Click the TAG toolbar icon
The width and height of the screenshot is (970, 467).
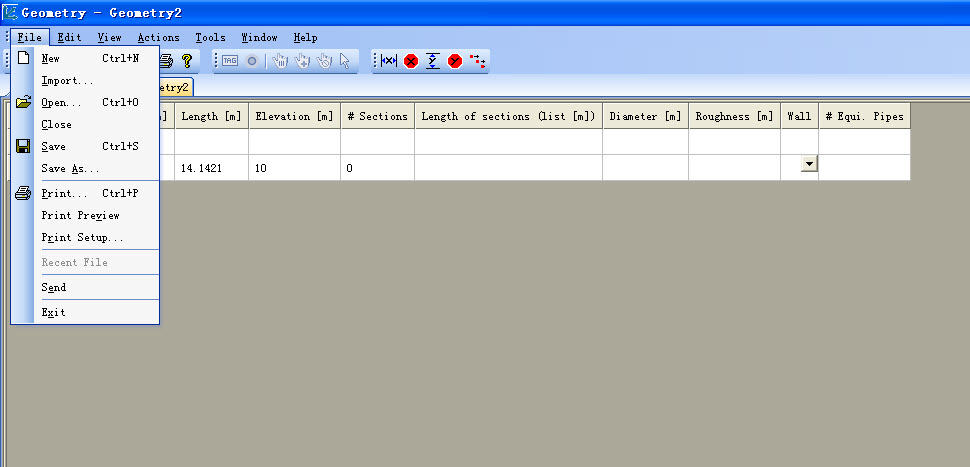click(x=230, y=61)
